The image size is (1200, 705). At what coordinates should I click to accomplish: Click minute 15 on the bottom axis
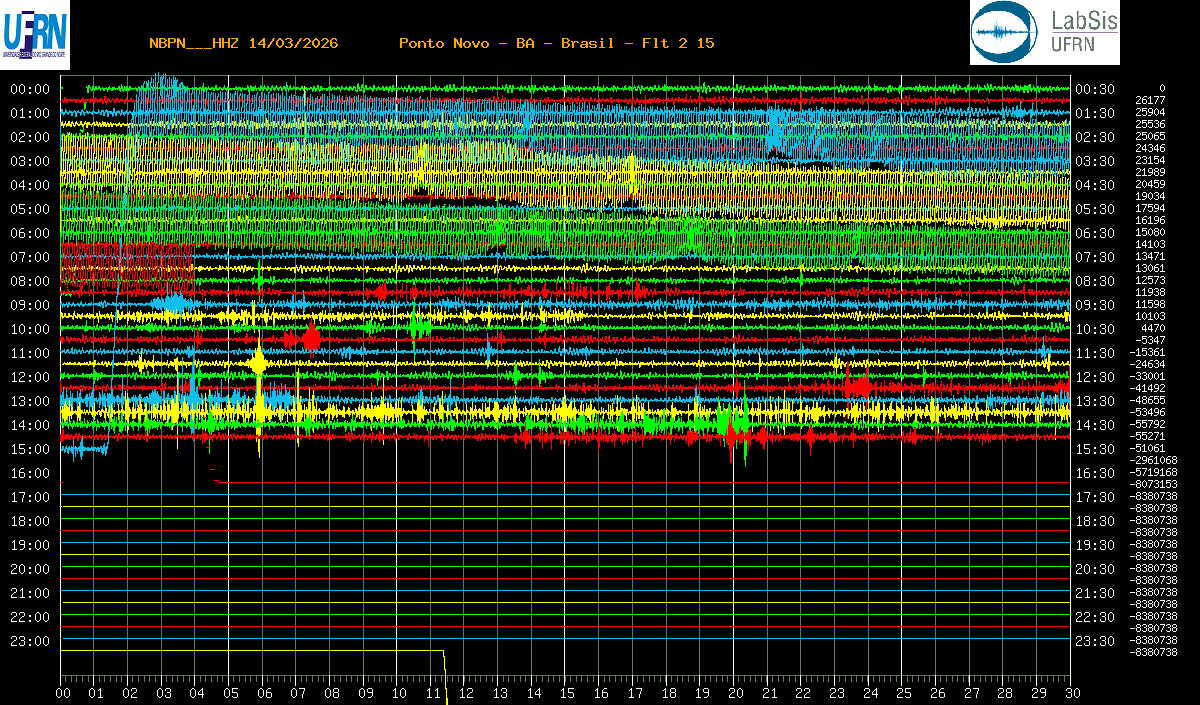click(566, 693)
